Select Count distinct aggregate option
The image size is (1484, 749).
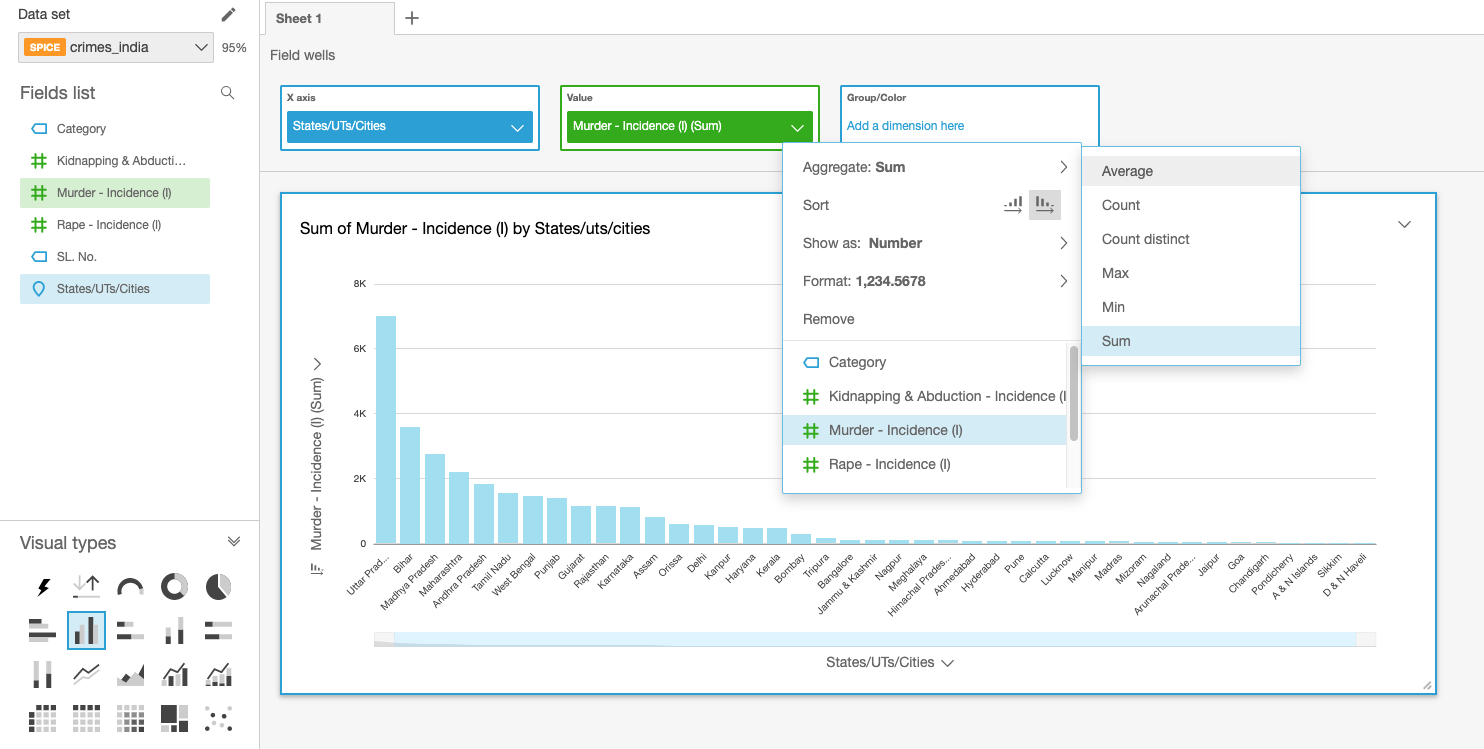pos(1145,239)
